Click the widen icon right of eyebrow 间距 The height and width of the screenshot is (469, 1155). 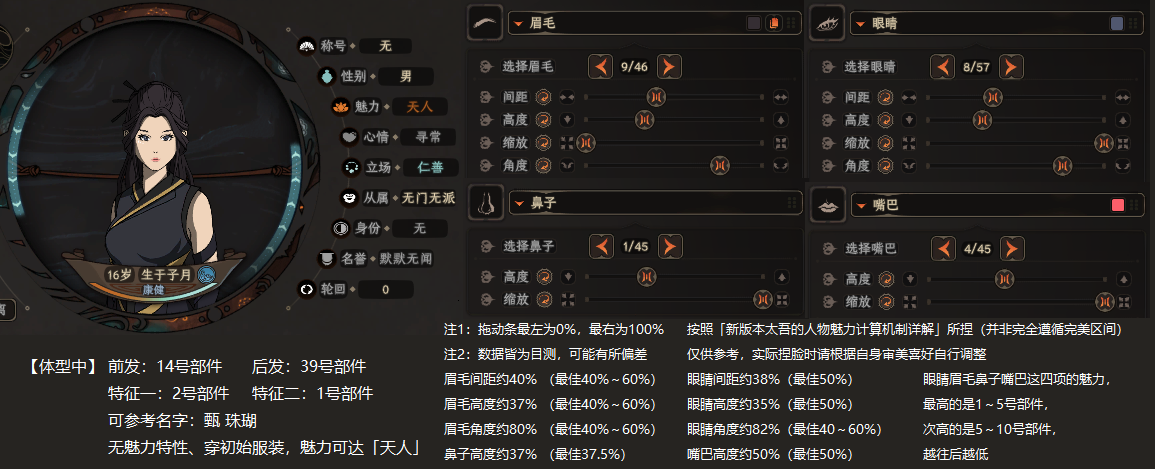point(780,96)
